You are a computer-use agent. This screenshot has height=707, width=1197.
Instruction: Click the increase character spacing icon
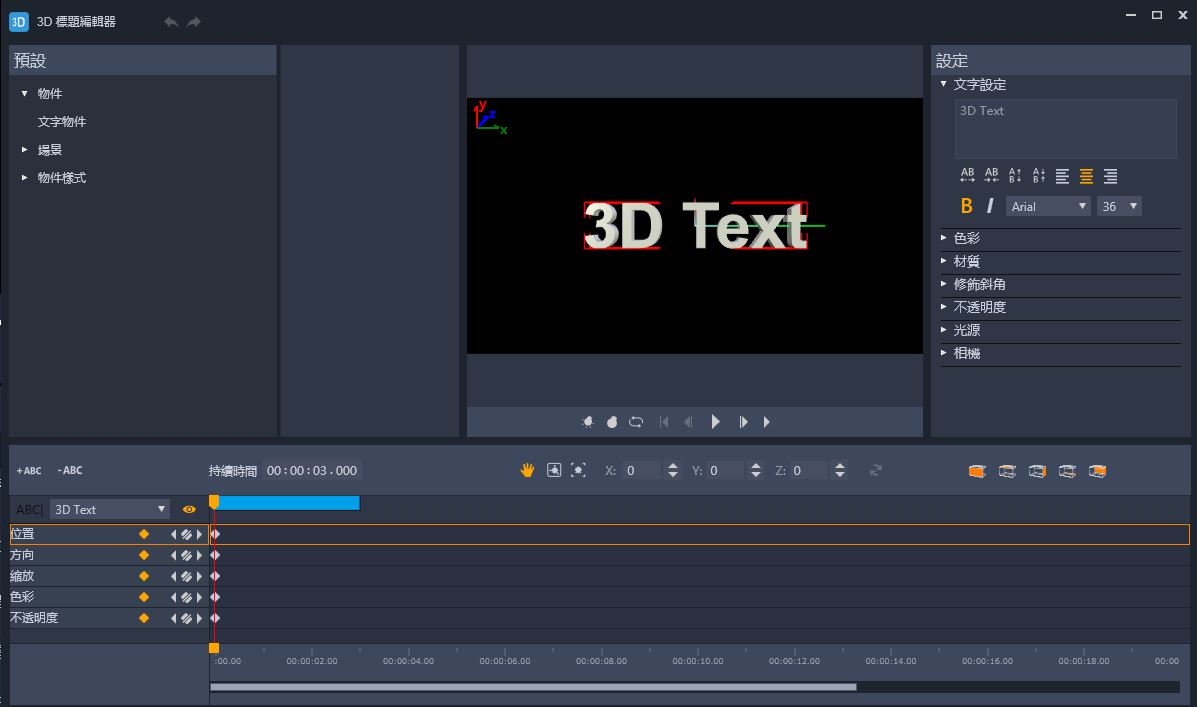pos(967,176)
